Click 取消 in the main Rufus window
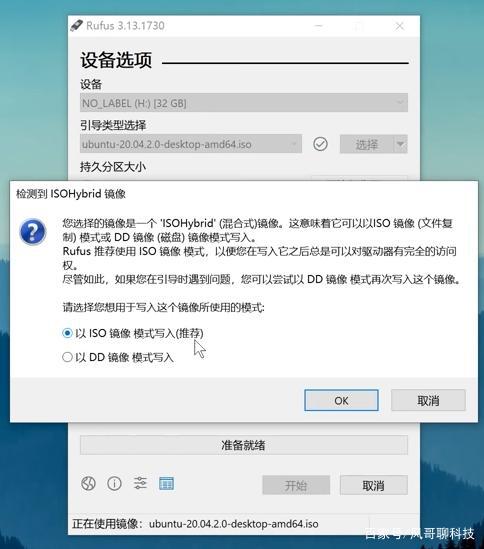 pos(374,485)
